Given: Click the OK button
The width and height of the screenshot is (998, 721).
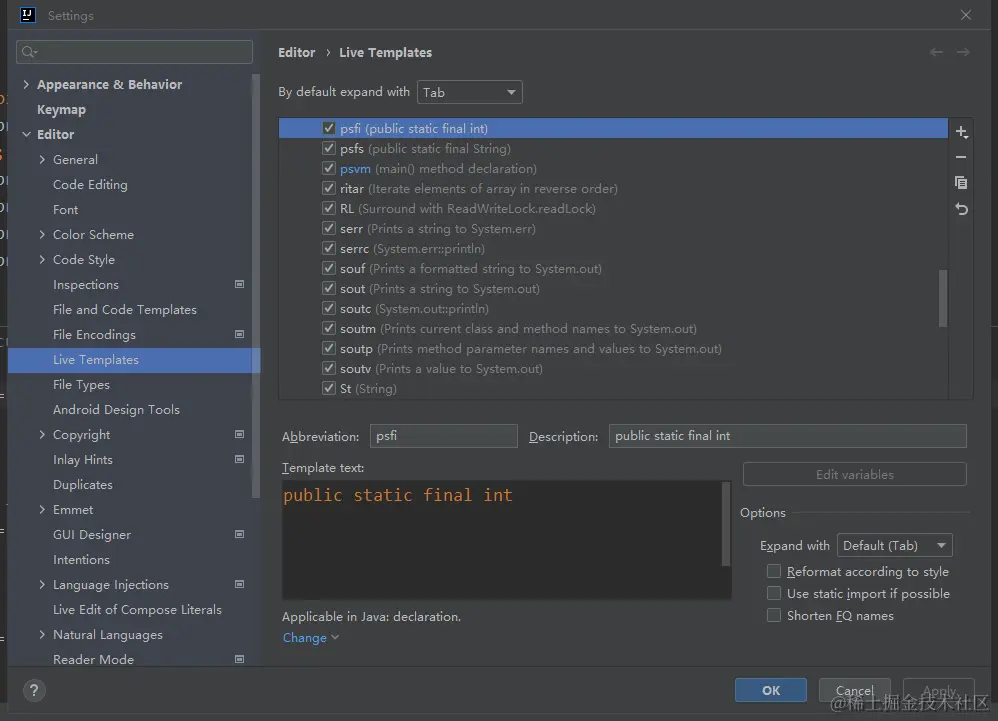Looking at the screenshot, I should pos(771,690).
